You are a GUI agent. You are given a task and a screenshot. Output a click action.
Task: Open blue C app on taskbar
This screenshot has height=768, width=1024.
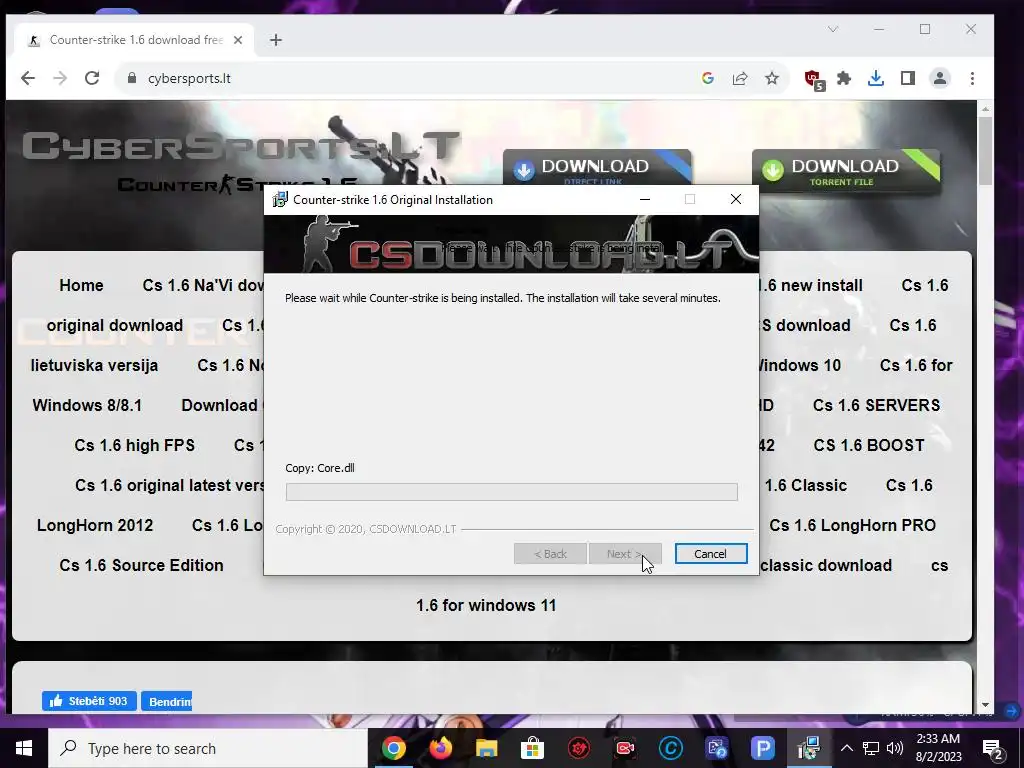(671, 748)
